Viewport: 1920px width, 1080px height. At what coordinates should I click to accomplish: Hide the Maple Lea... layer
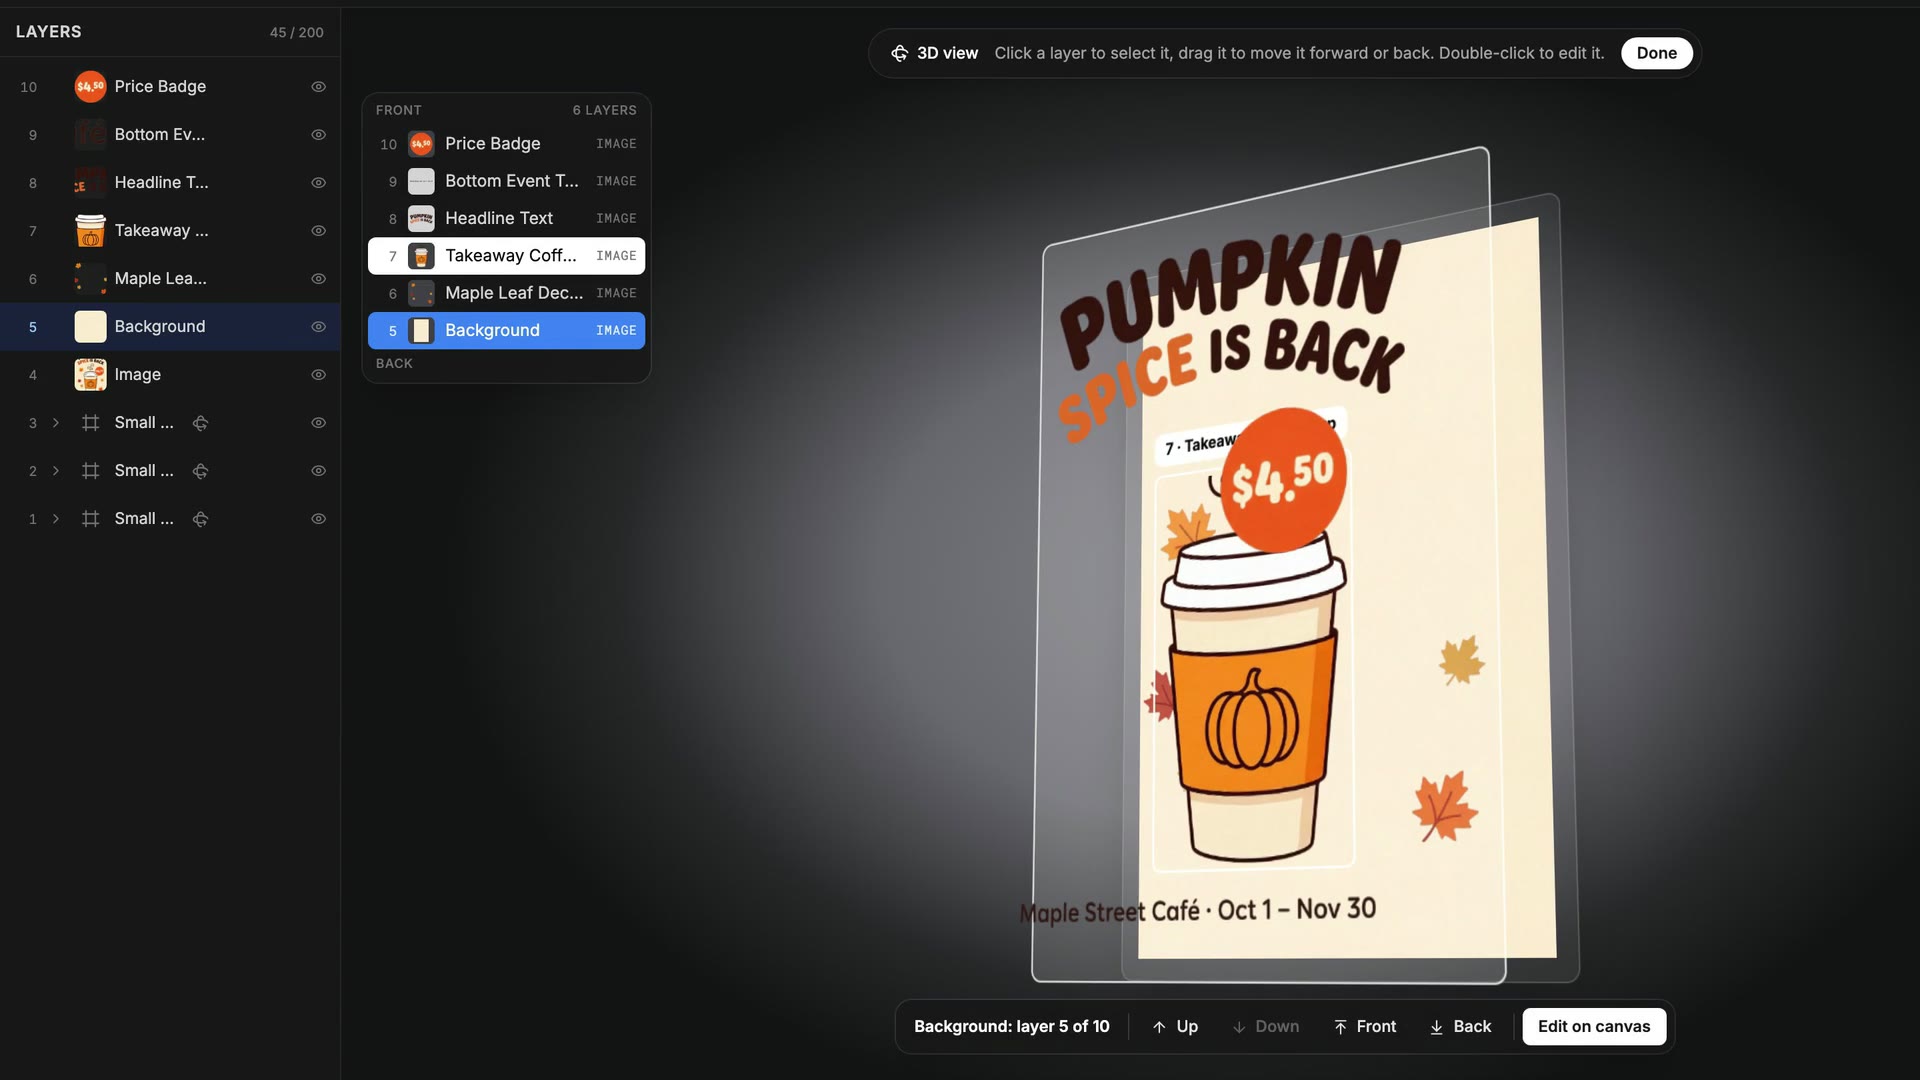318,279
